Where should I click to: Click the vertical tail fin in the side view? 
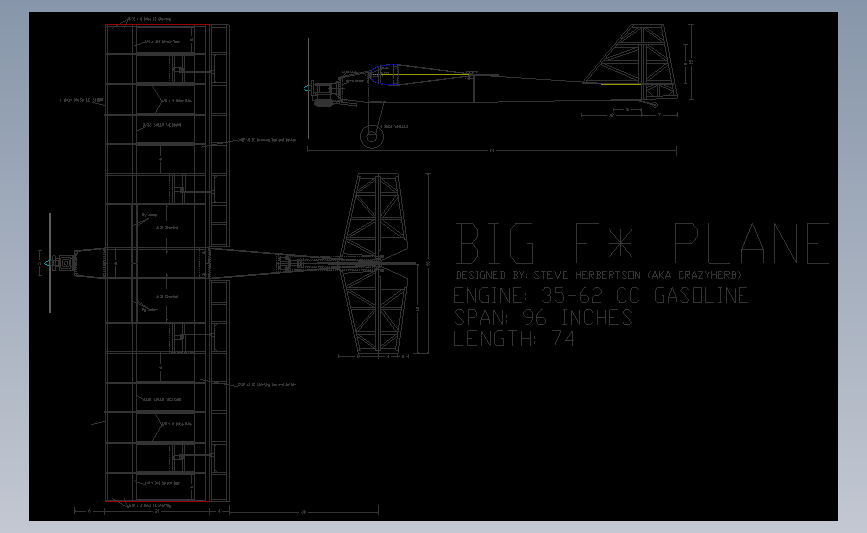tap(632, 61)
